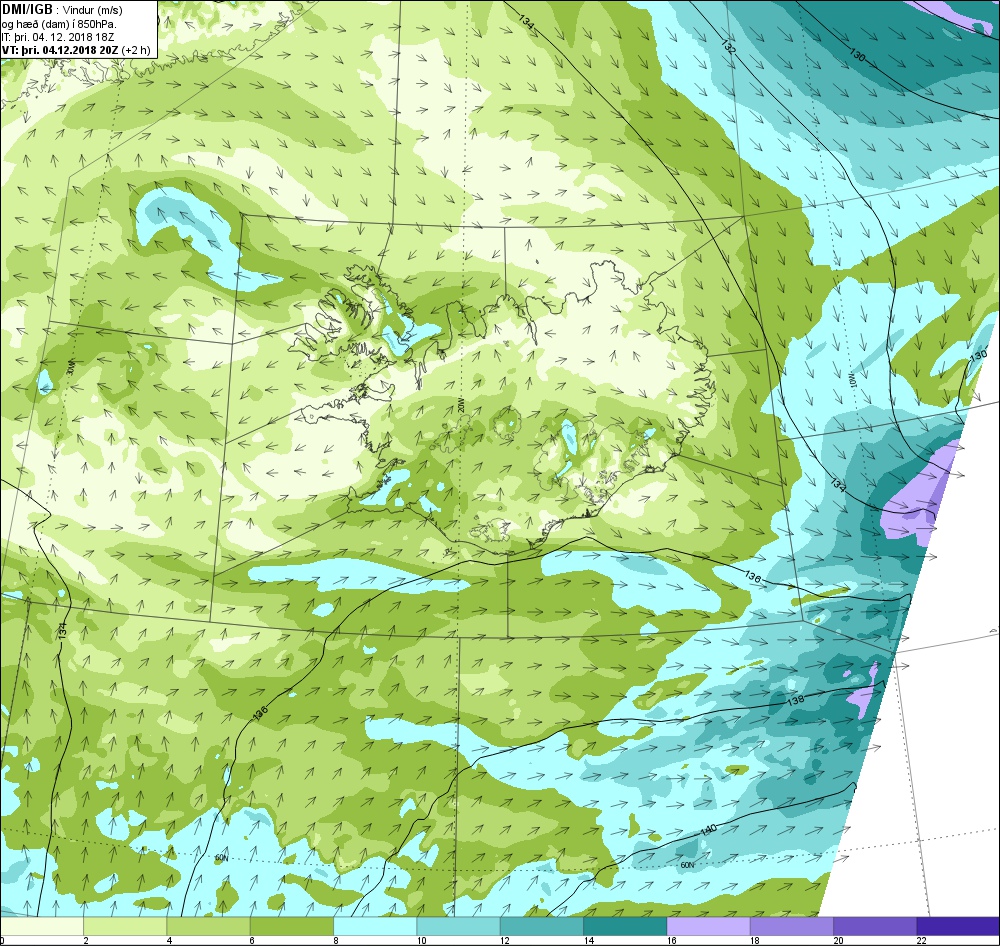Click the darkest legend swatch above 22 m/s

pos(958,926)
